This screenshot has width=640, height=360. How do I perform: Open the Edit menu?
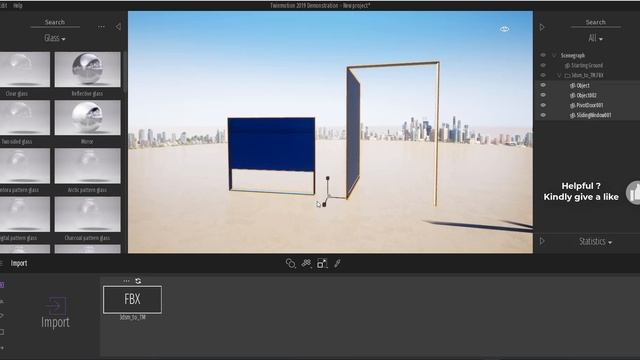pos(3,5)
